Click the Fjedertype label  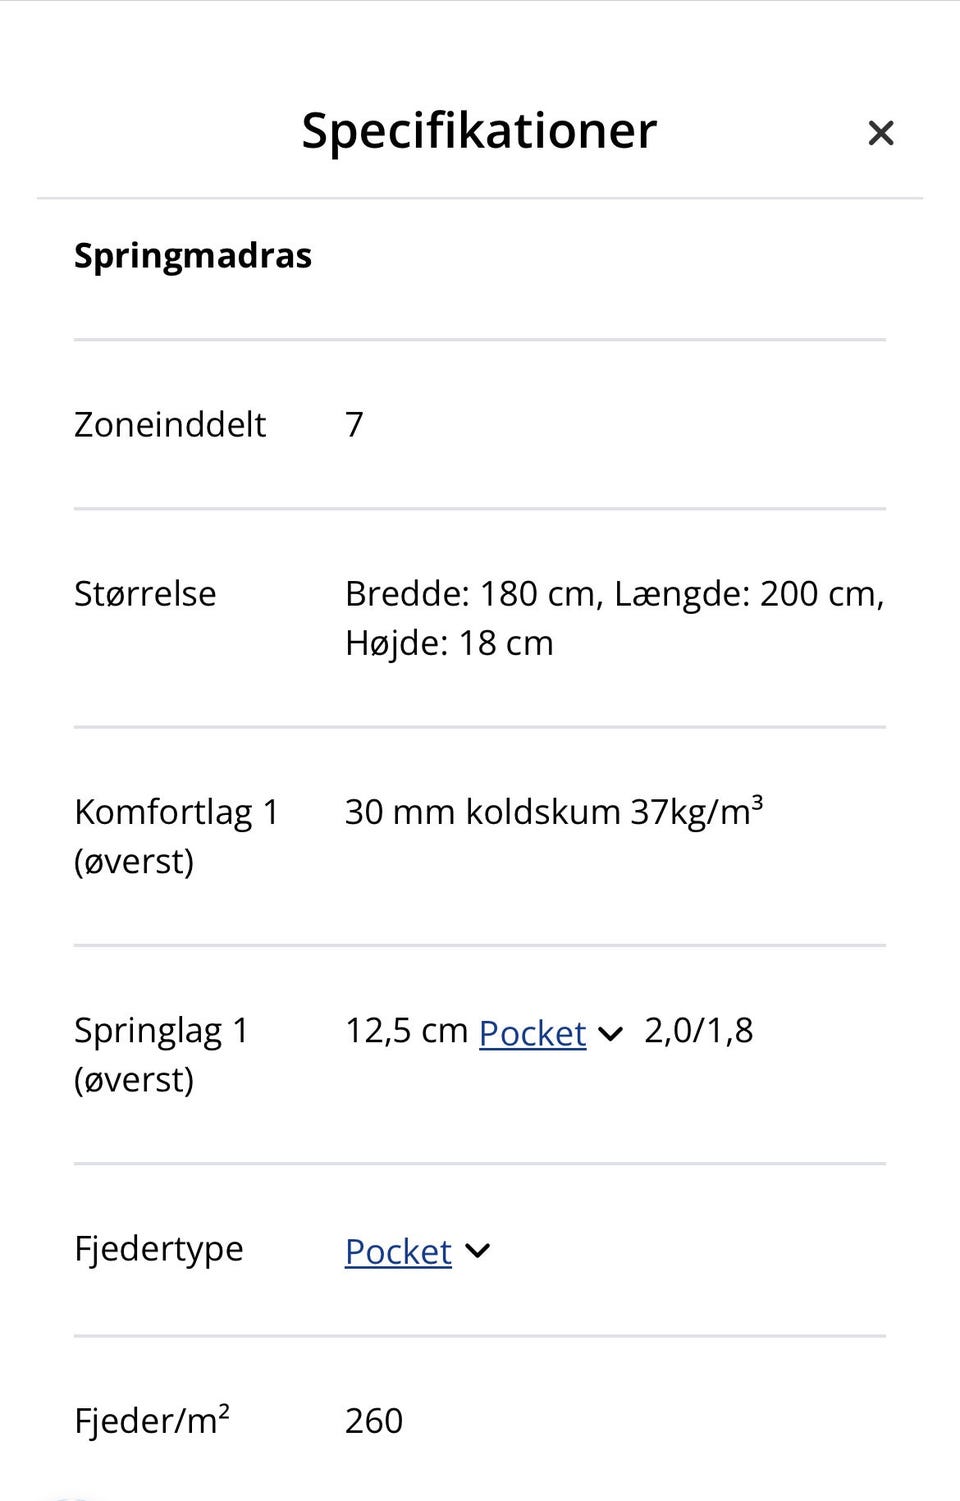[159, 1250]
